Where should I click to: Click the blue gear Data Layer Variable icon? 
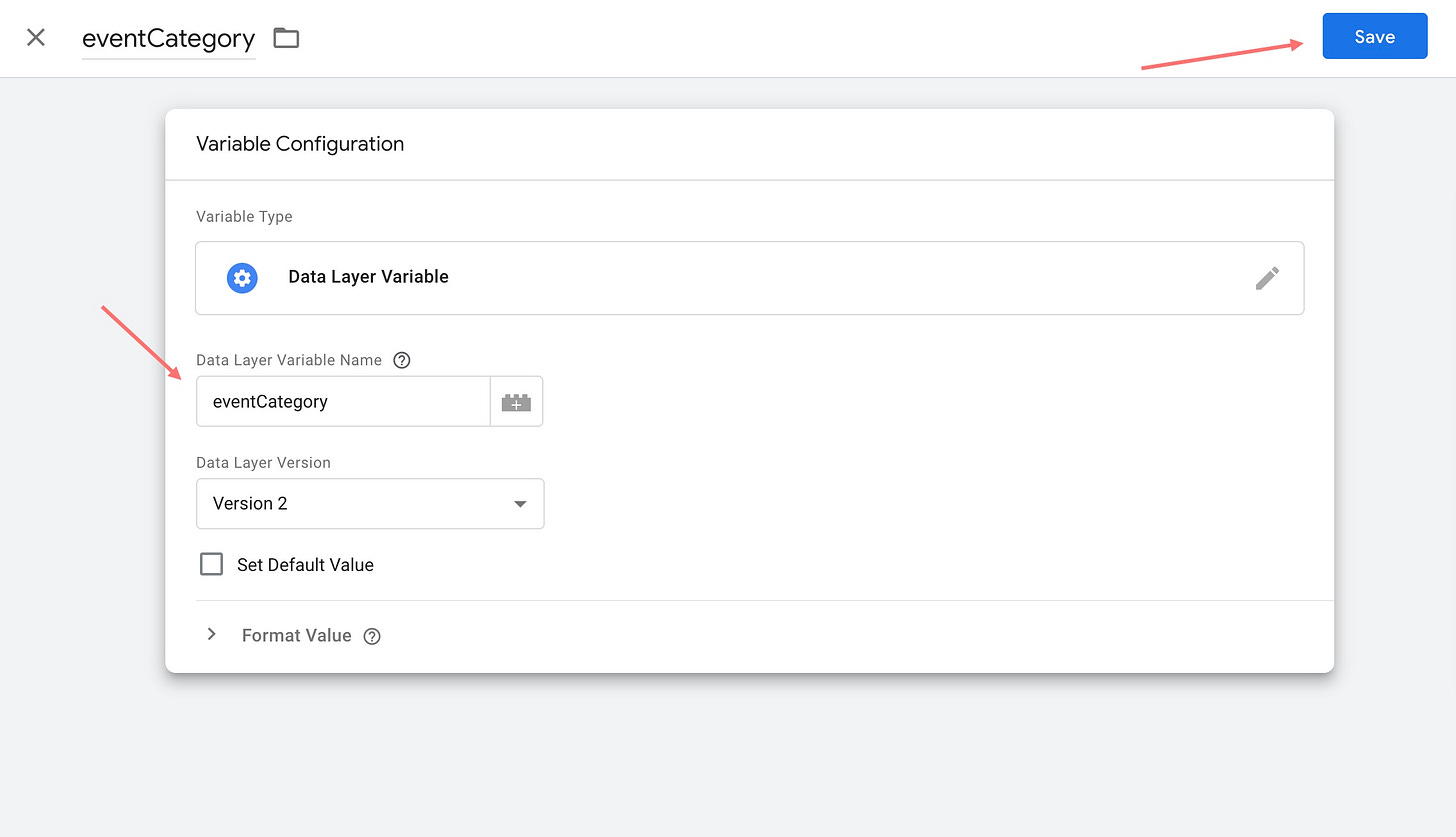tap(242, 277)
